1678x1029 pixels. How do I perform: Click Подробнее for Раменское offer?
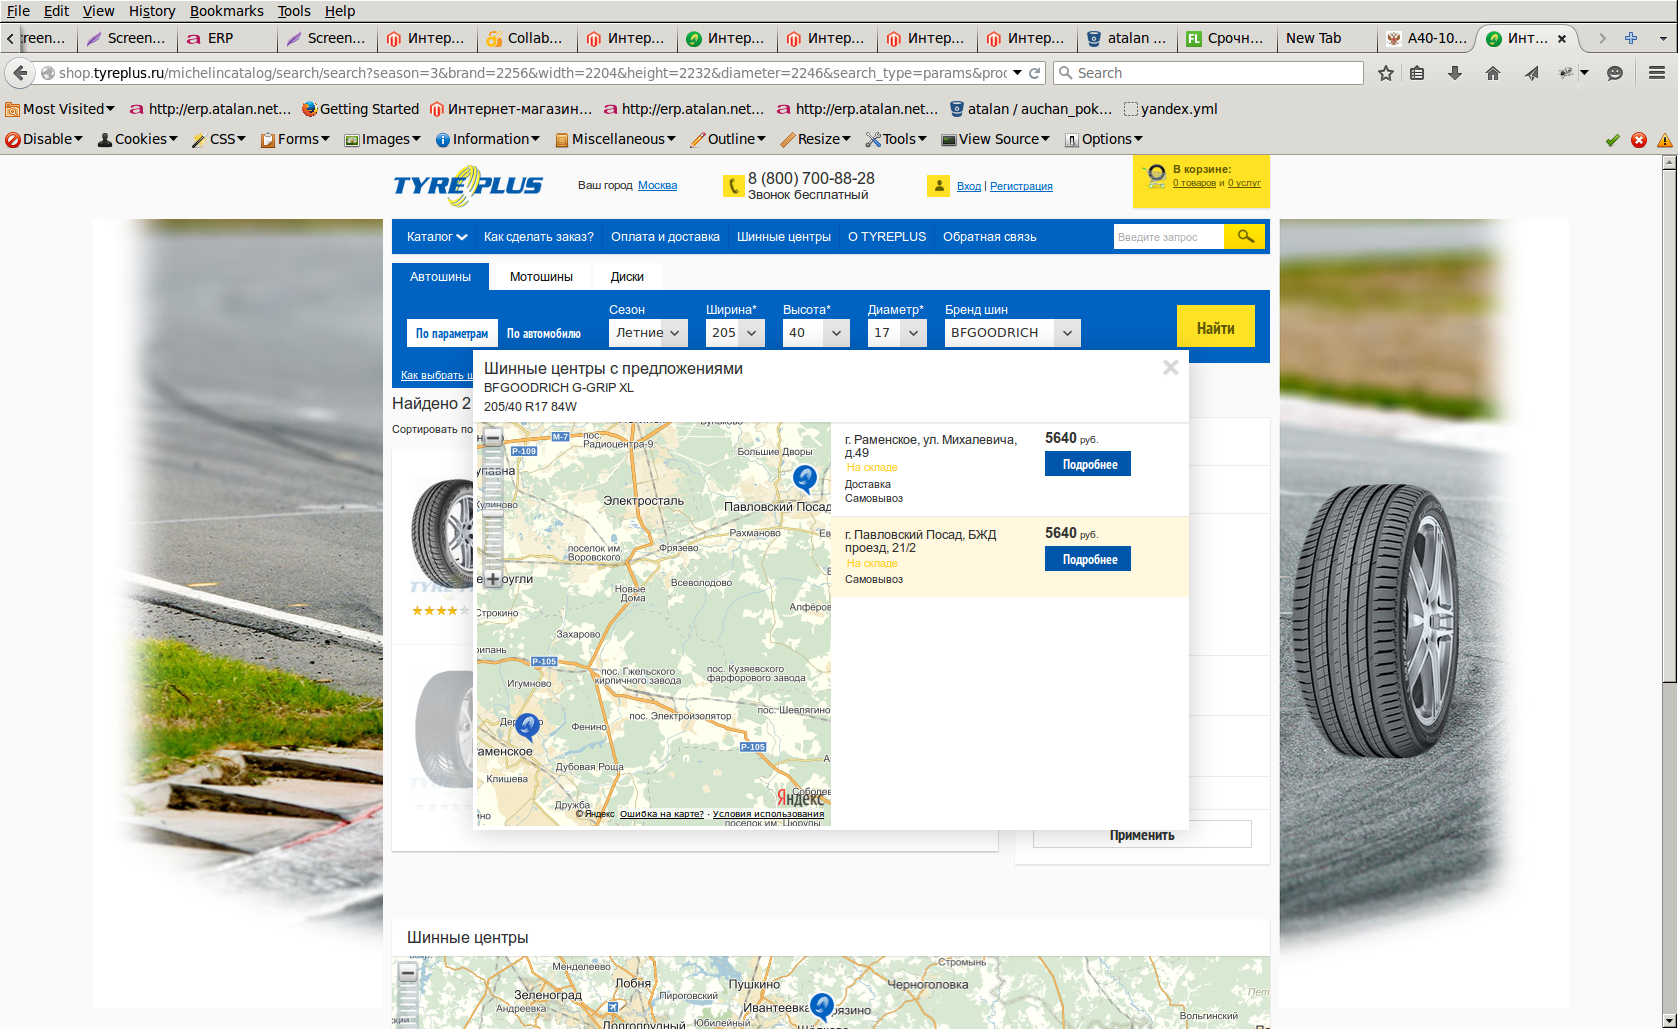1088,464
